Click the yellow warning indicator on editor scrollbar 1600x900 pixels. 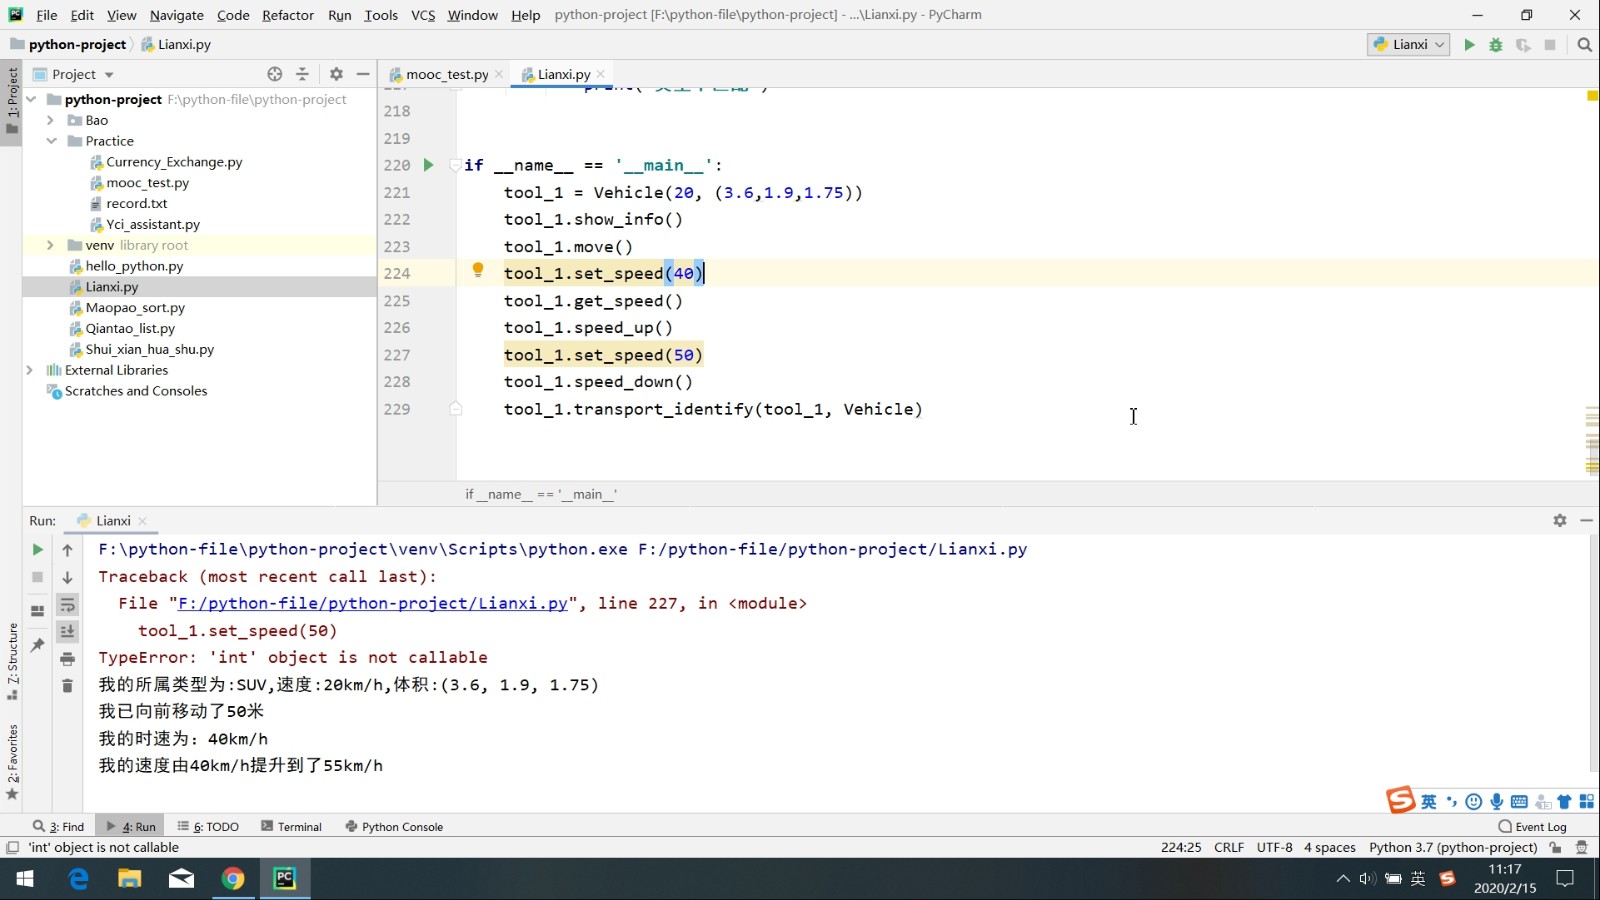coord(1592,96)
